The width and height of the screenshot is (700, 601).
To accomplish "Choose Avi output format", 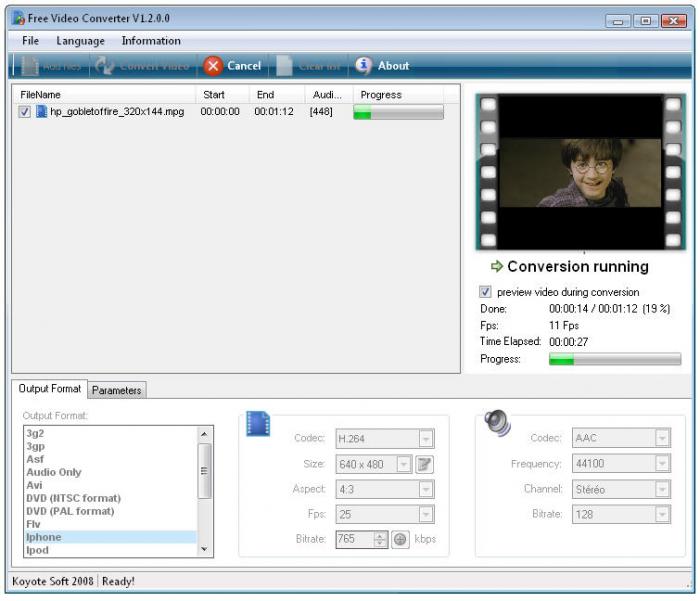I will tap(33, 485).
